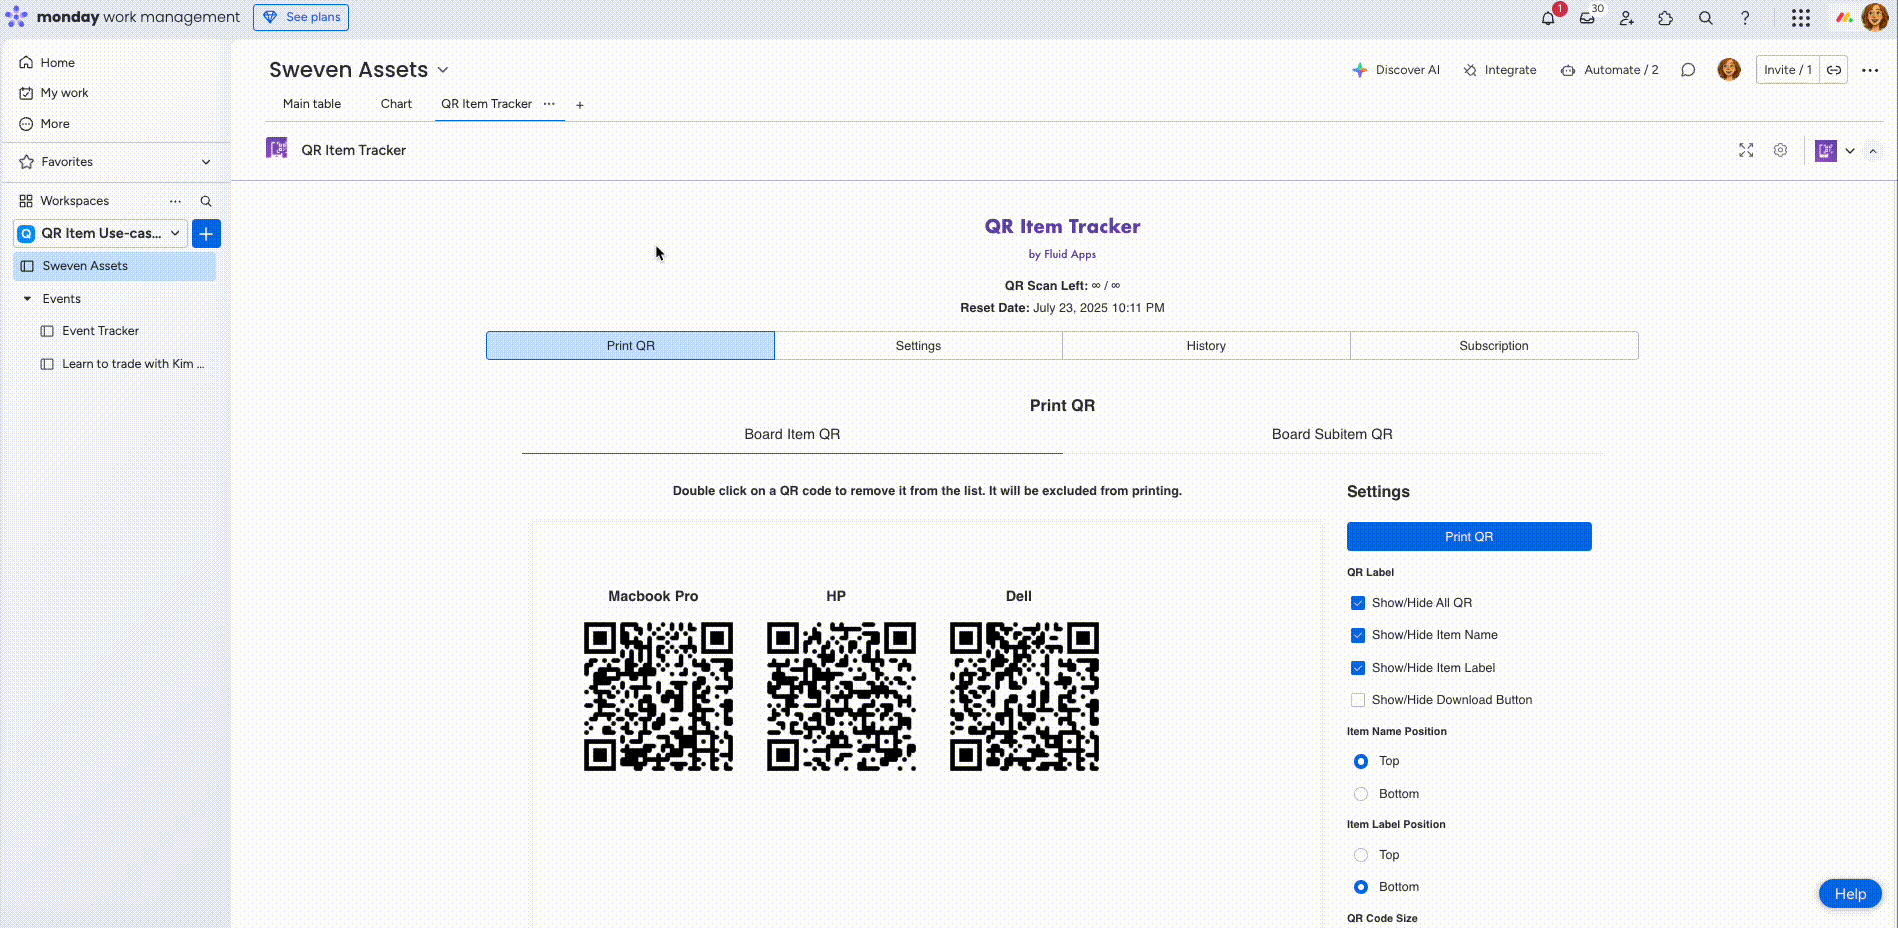Viewport: 1898px width, 928px height.
Task: Open the QR Item Use-case workspace dropdown
Action: (100, 234)
